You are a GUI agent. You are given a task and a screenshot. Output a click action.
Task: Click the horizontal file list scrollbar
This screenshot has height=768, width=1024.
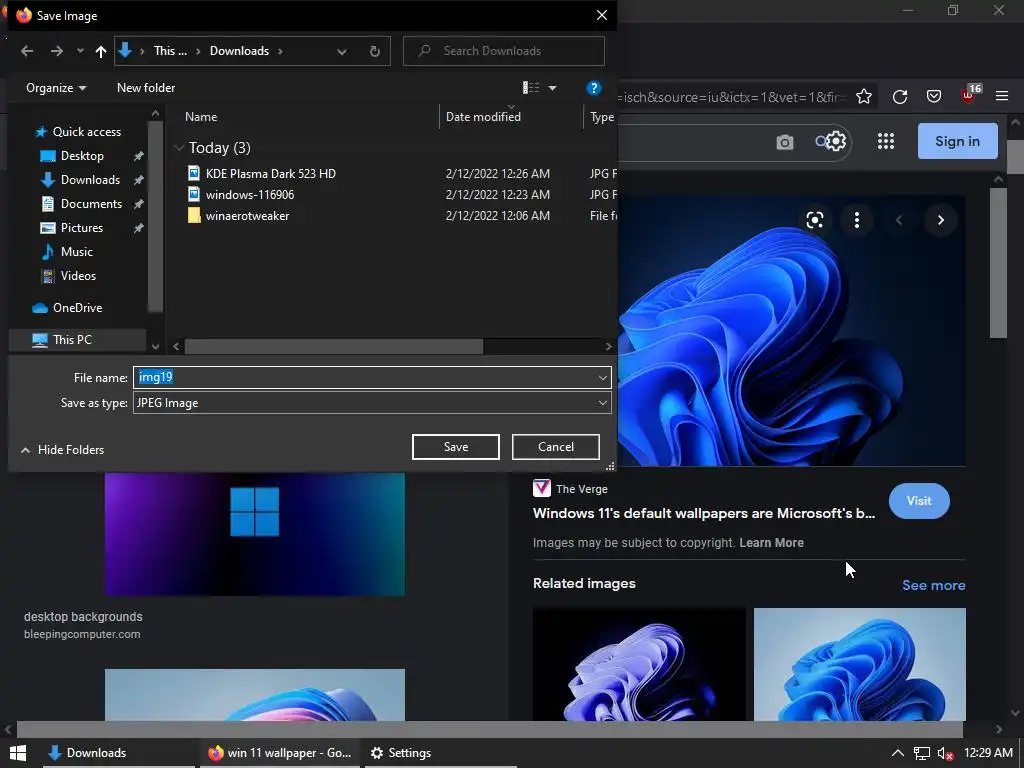[334, 347]
